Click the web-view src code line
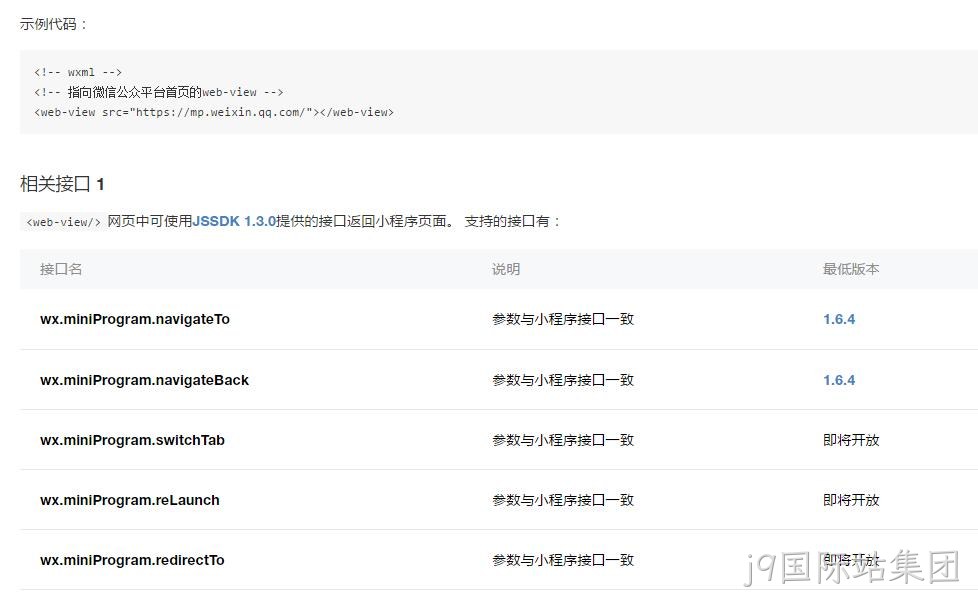Image resolution: width=978 pixels, height=598 pixels. tap(214, 112)
